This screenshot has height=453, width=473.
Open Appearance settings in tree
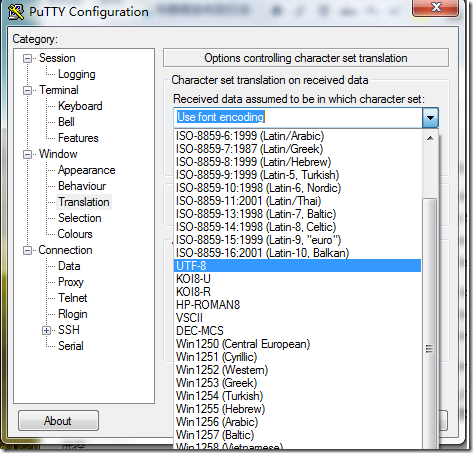(x=86, y=170)
